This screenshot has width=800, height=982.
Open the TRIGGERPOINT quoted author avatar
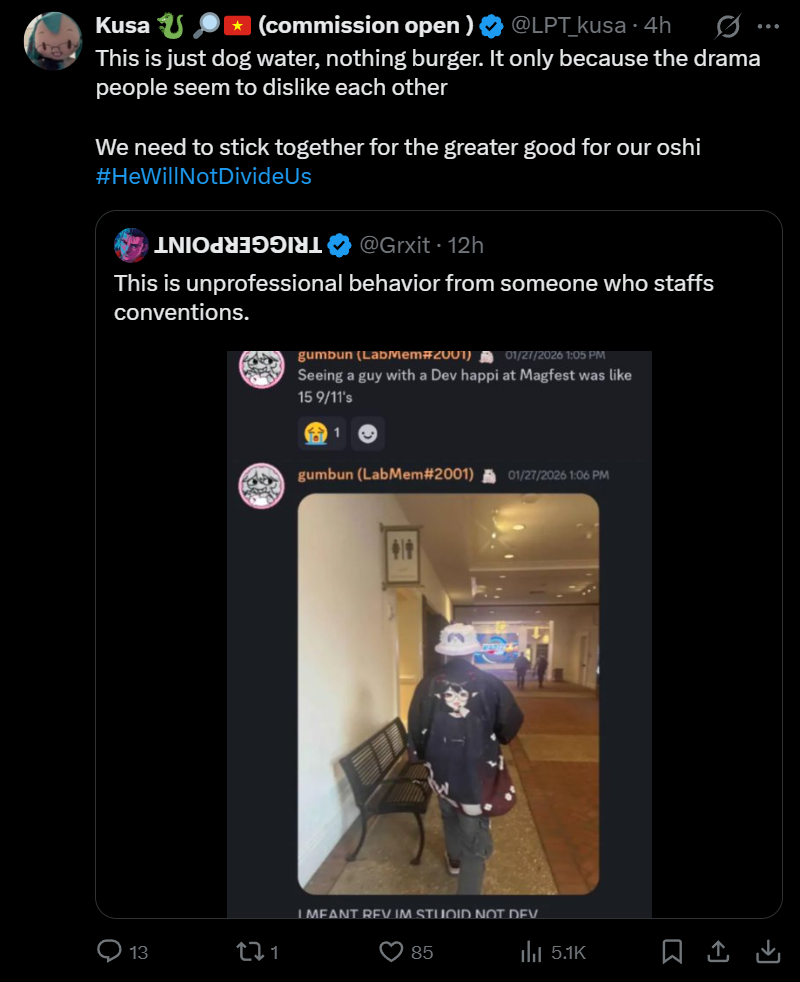point(131,245)
